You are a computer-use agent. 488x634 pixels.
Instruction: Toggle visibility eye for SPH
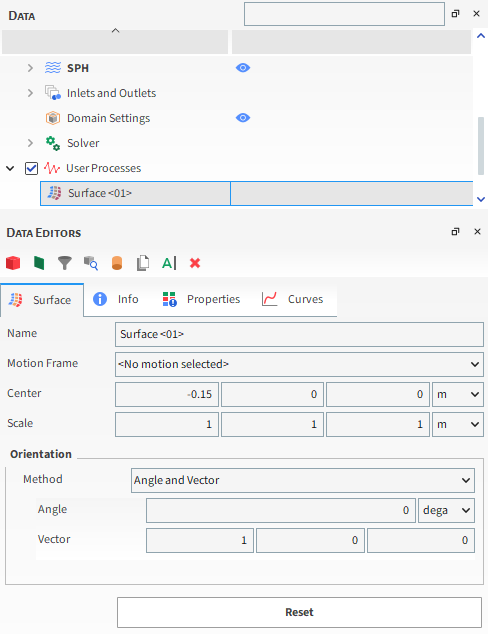click(243, 68)
